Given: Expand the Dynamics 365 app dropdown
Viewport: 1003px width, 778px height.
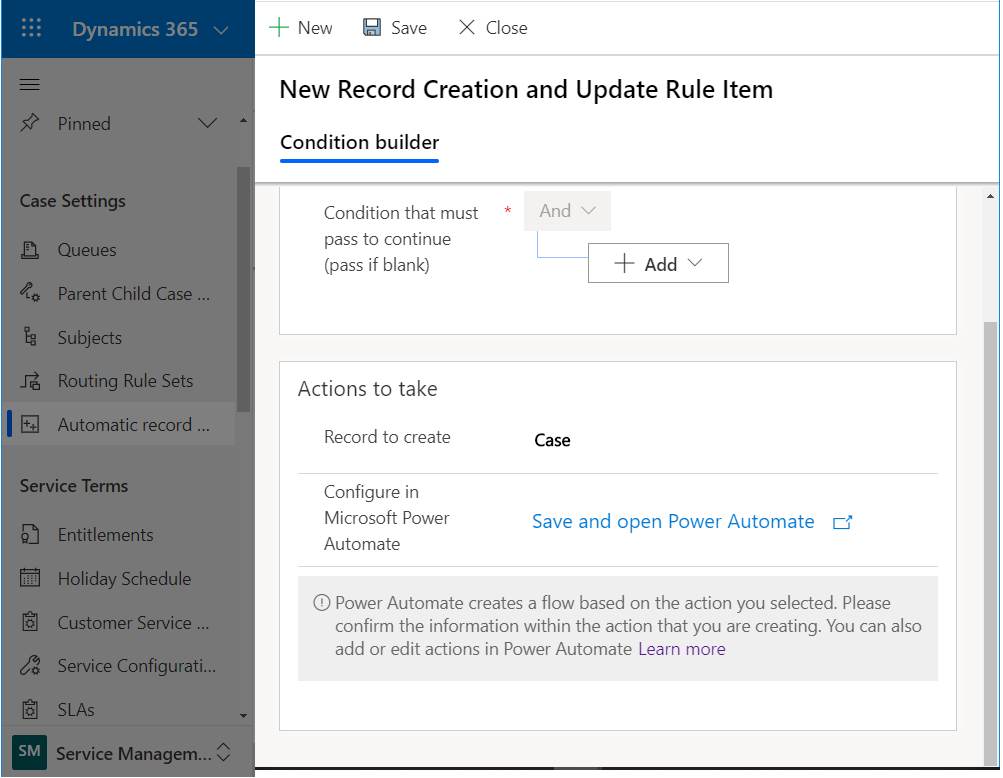Looking at the screenshot, I should click(x=221, y=30).
